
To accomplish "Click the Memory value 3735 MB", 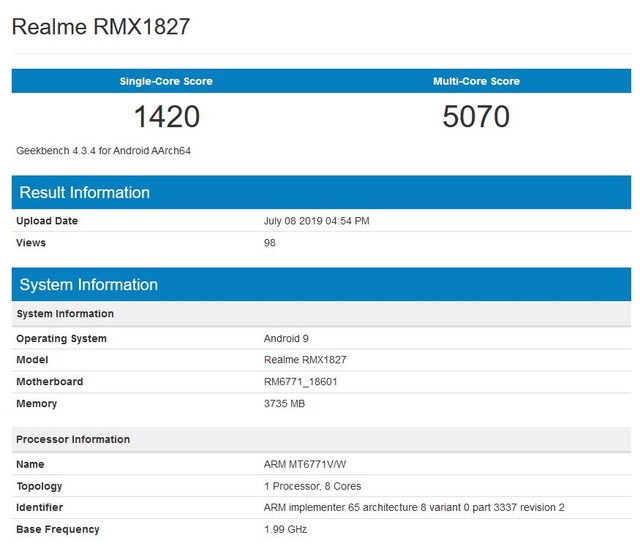I will [284, 404].
